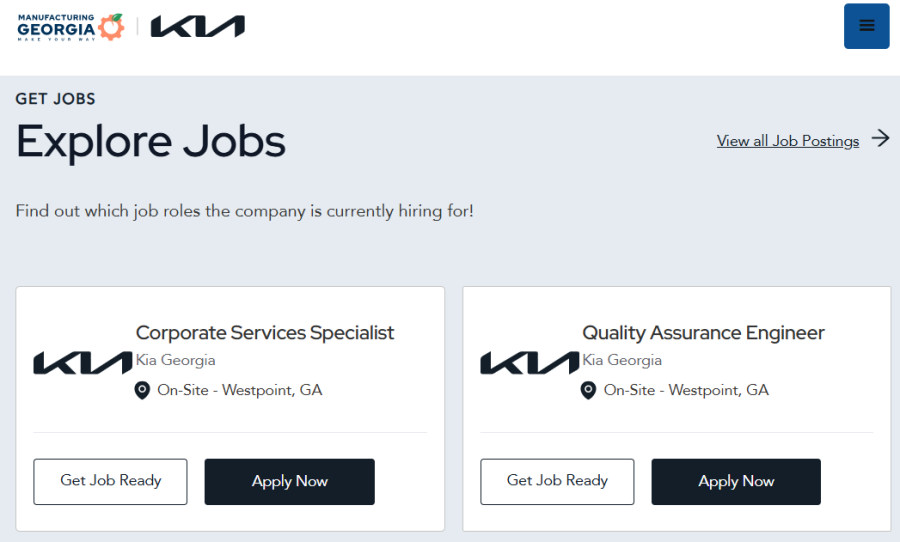This screenshot has height=542, width=900.
Task: Apply Now for Quality Assurance Engineer
Action: (x=736, y=481)
